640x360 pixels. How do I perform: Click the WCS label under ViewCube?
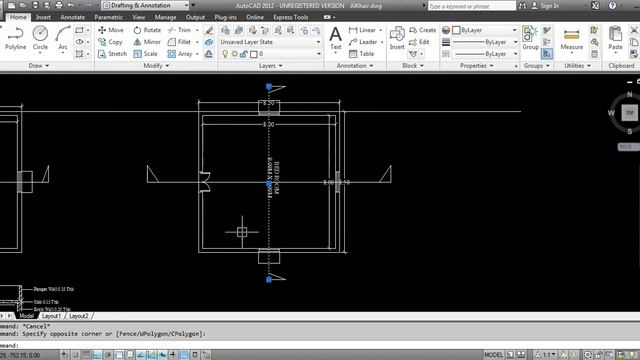point(627,147)
